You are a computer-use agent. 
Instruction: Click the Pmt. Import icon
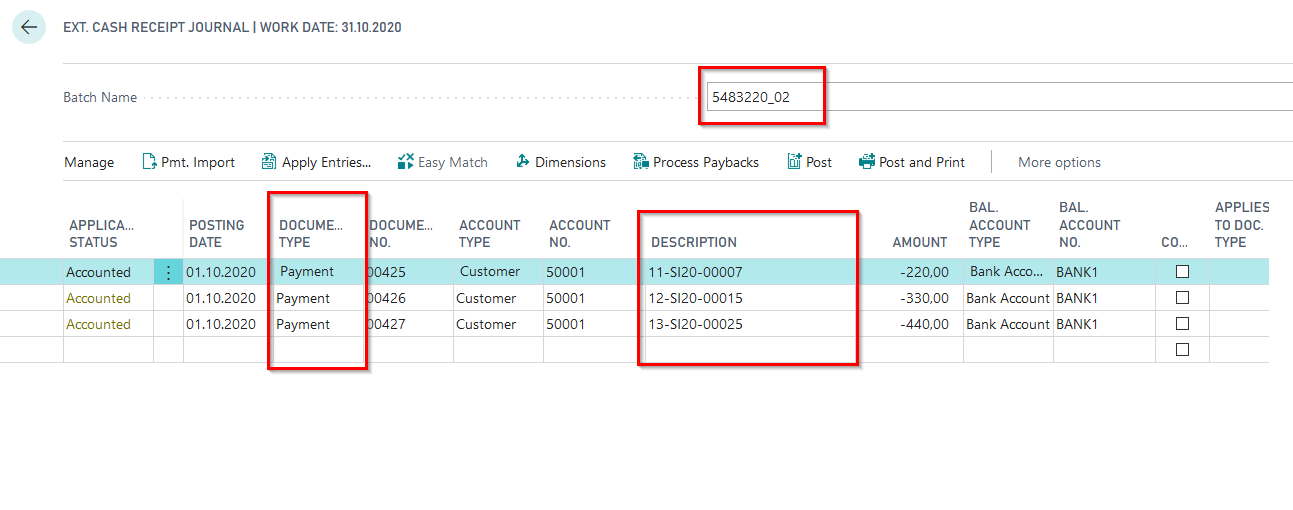pyautogui.click(x=150, y=162)
